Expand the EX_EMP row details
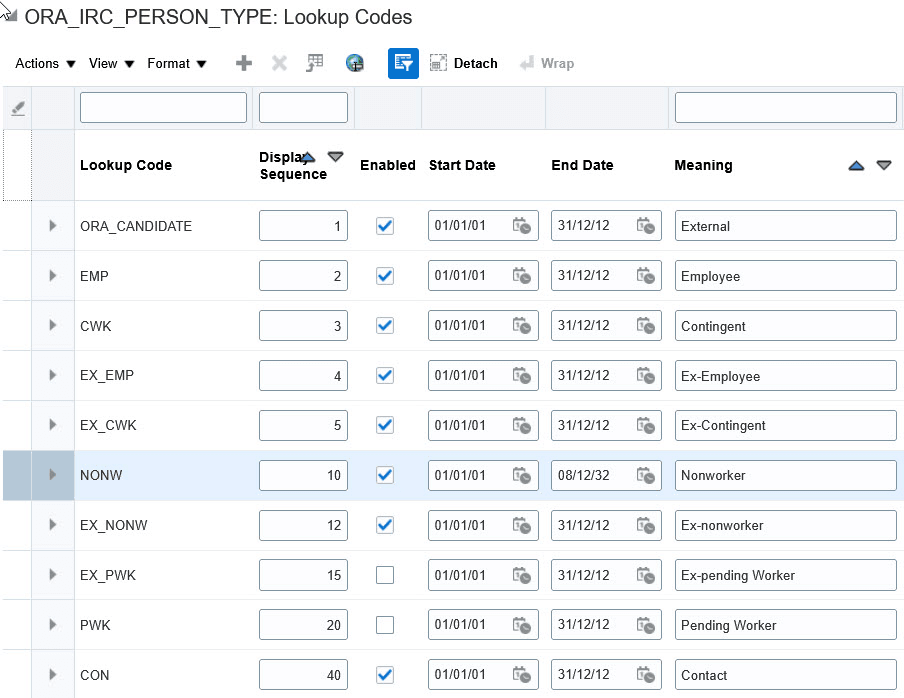Viewport: 904px width, 698px height. (52, 375)
